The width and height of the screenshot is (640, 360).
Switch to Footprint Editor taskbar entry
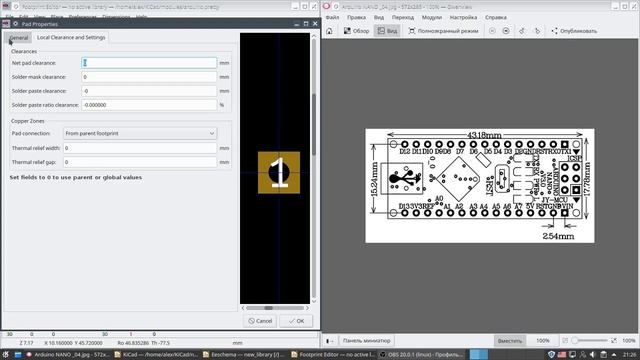click(x=334, y=355)
